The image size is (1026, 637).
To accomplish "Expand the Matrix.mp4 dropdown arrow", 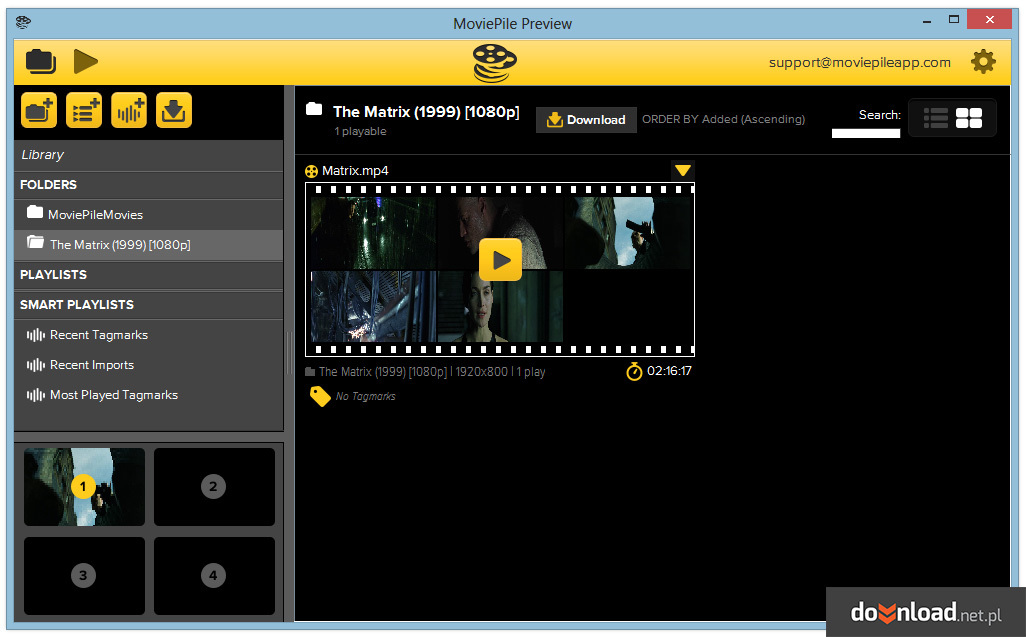I will pyautogui.click(x=683, y=171).
